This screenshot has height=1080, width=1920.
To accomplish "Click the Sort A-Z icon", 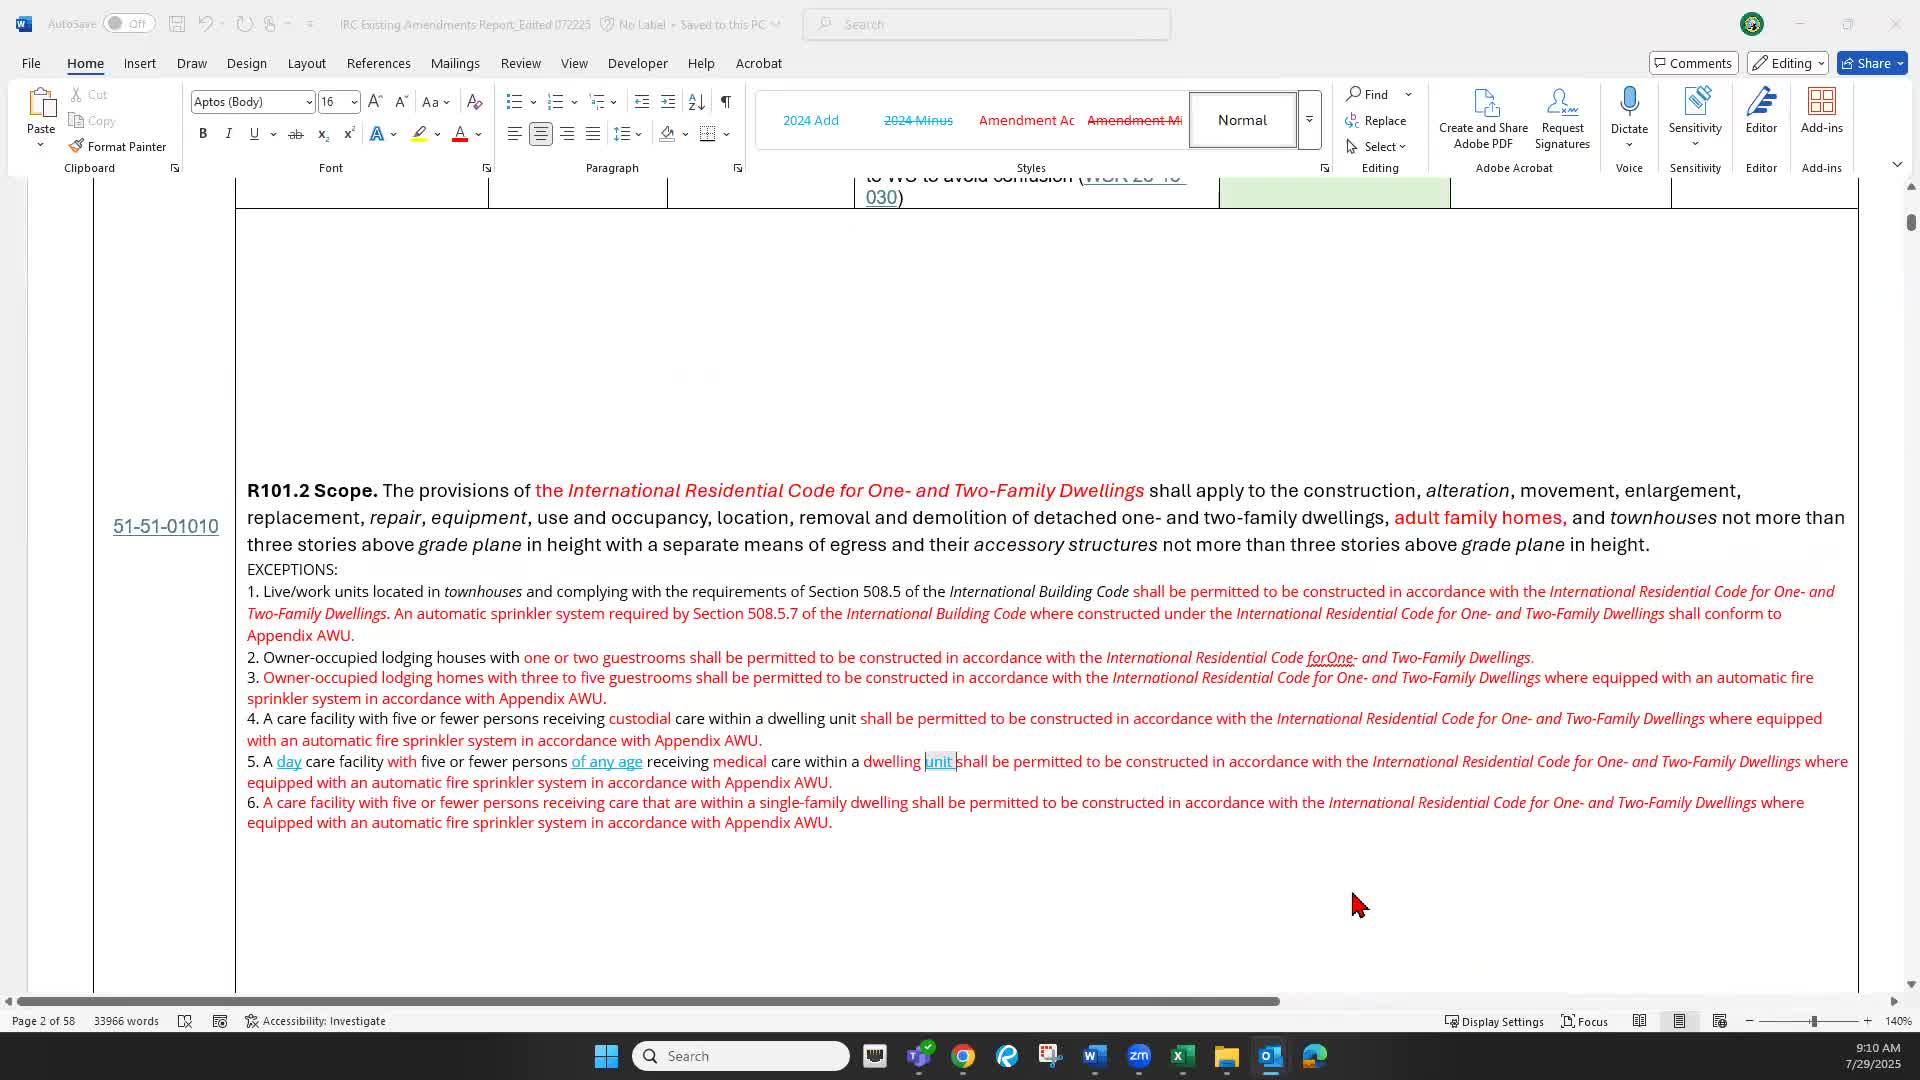I will [x=697, y=102].
